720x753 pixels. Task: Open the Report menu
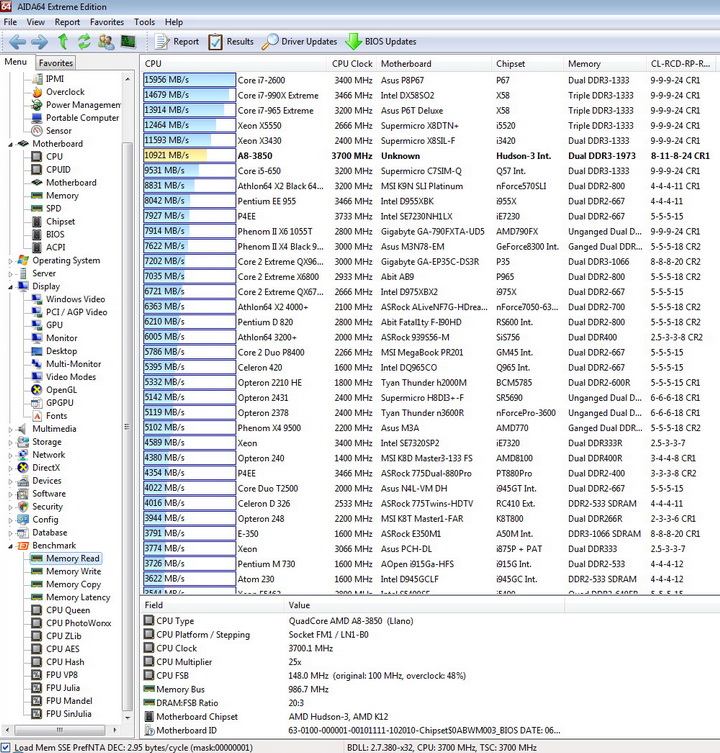tap(67, 22)
